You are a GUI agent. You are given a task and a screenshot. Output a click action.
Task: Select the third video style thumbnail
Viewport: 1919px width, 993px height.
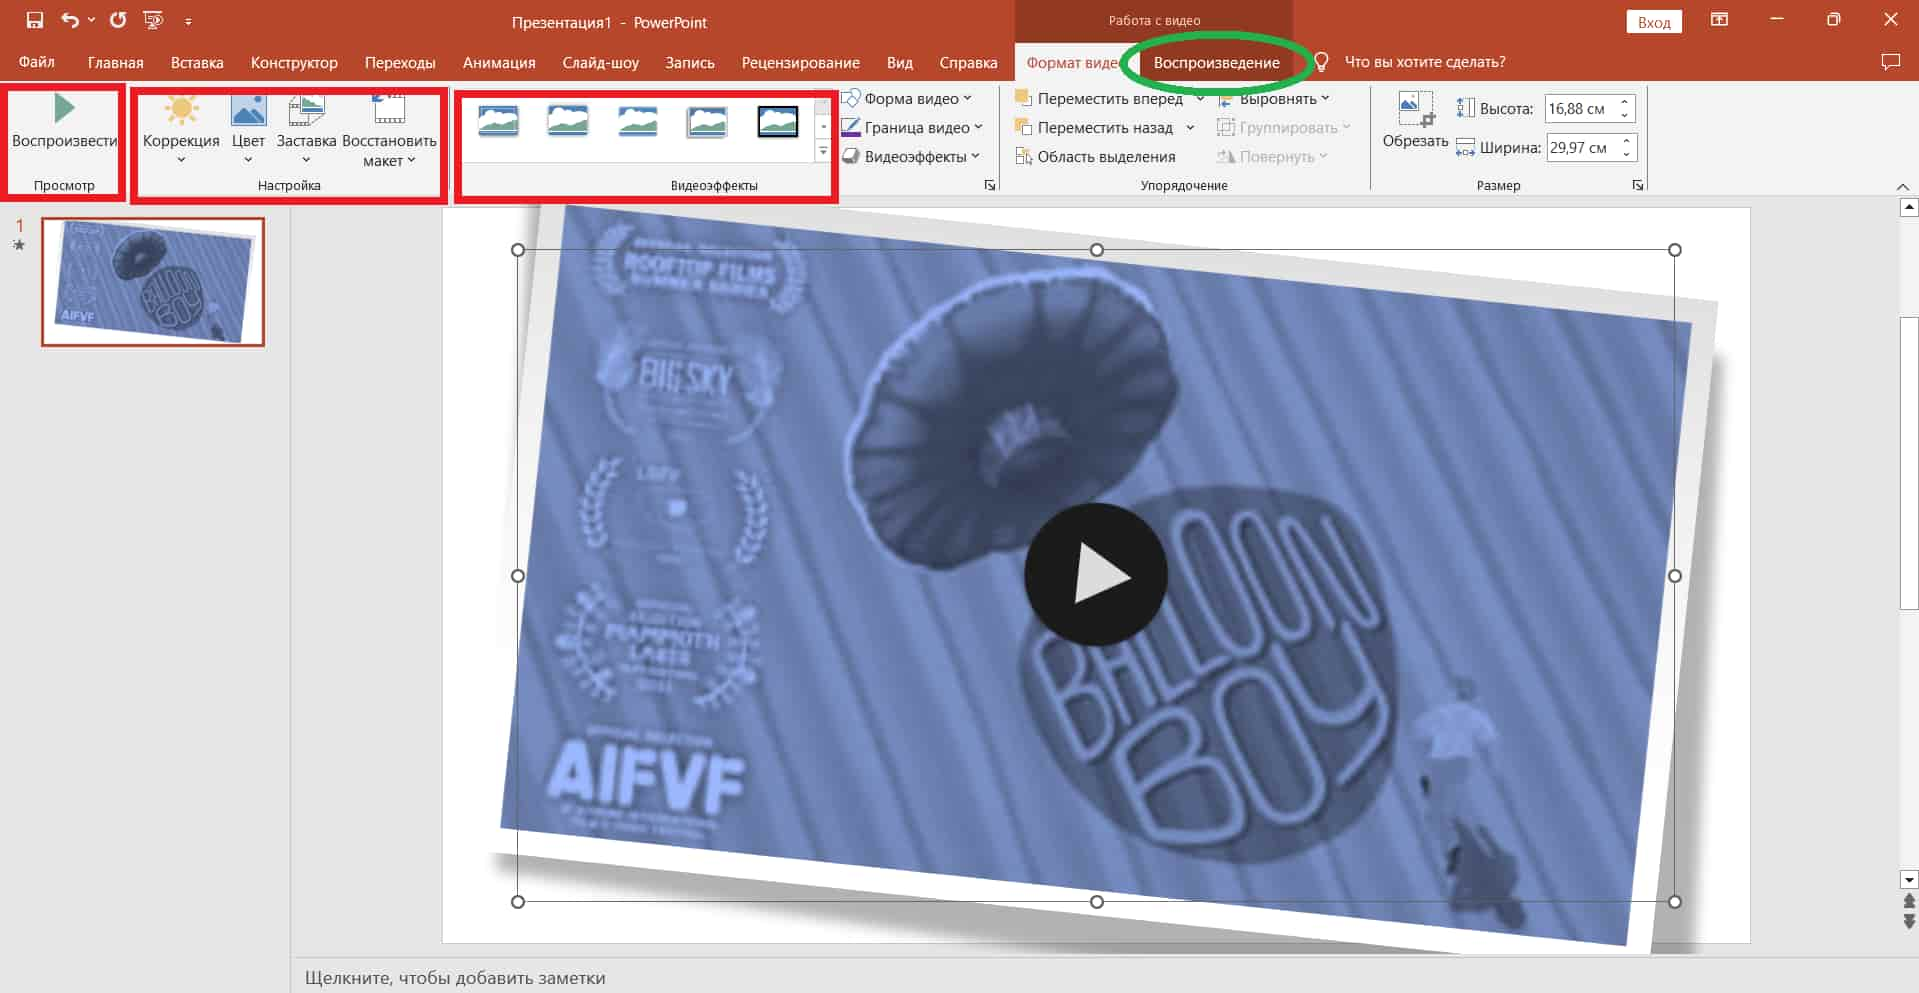[x=638, y=122]
